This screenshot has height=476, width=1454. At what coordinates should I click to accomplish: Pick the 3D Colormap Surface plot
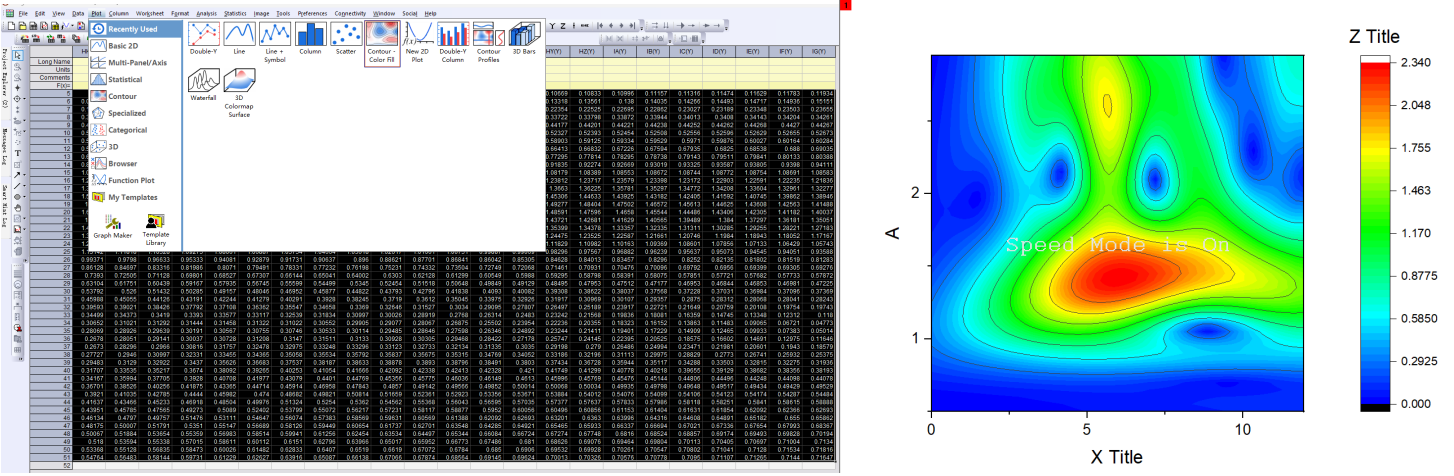pyautogui.click(x=240, y=91)
